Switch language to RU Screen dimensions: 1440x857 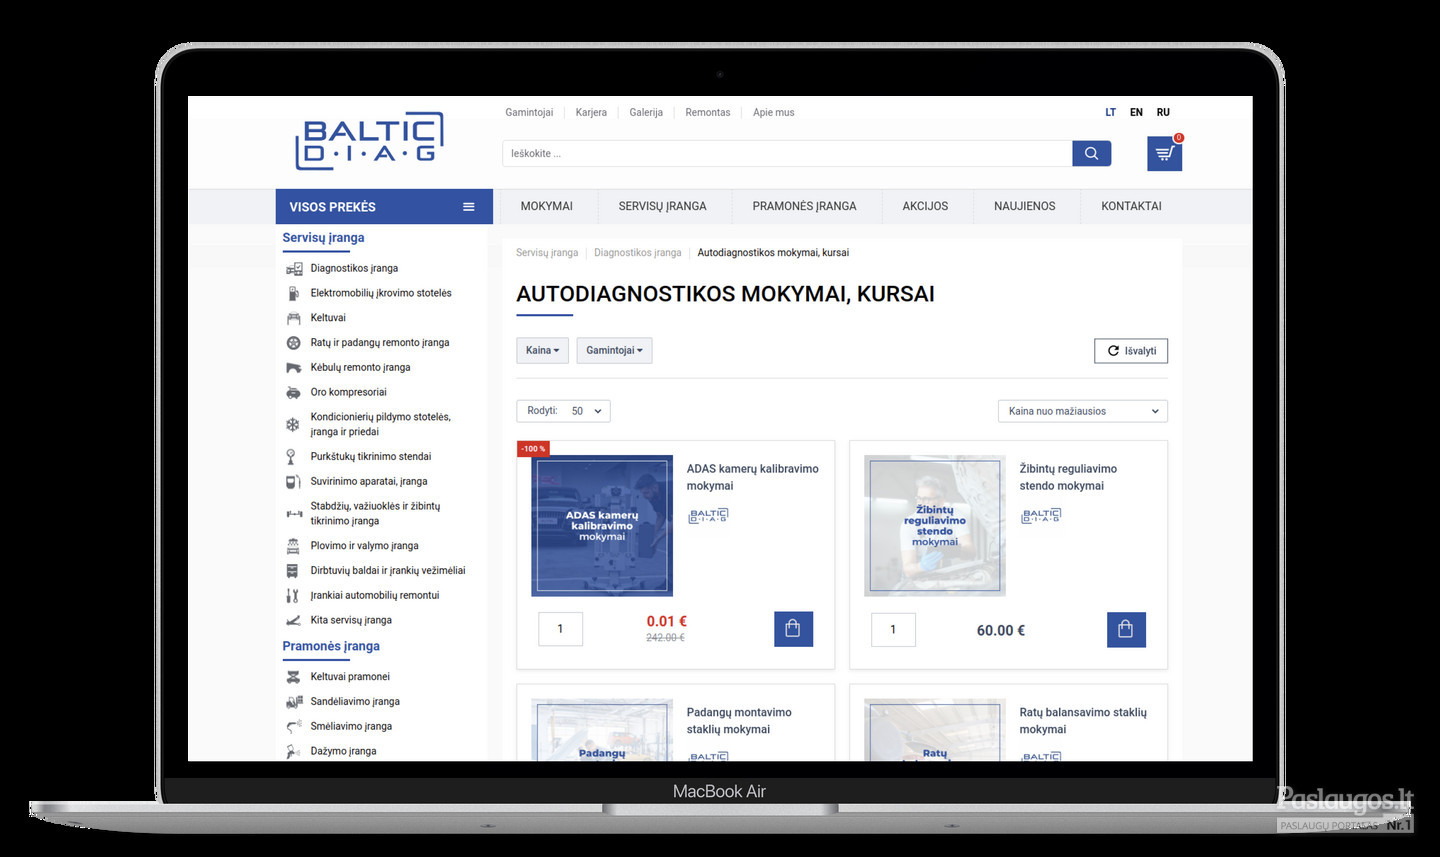(1163, 113)
